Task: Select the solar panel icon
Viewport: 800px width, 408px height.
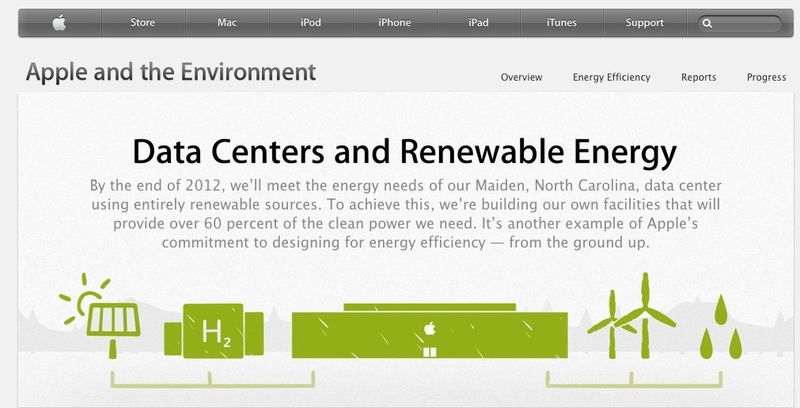Action: click(100, 315)
